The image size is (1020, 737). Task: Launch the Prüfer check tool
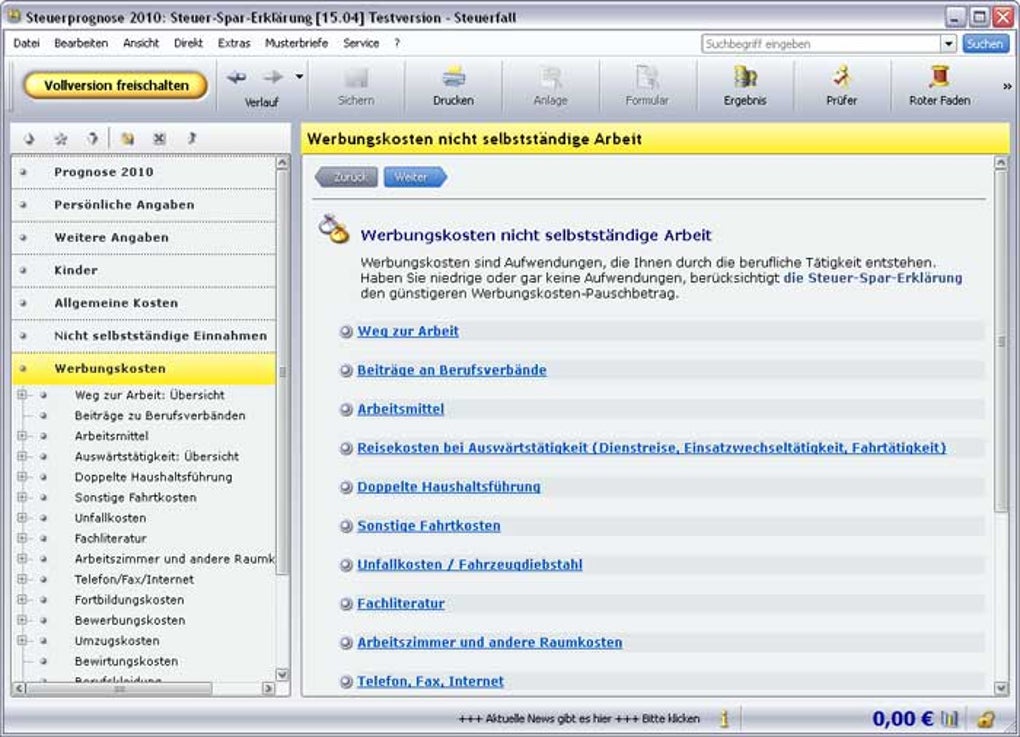(841, 78)
